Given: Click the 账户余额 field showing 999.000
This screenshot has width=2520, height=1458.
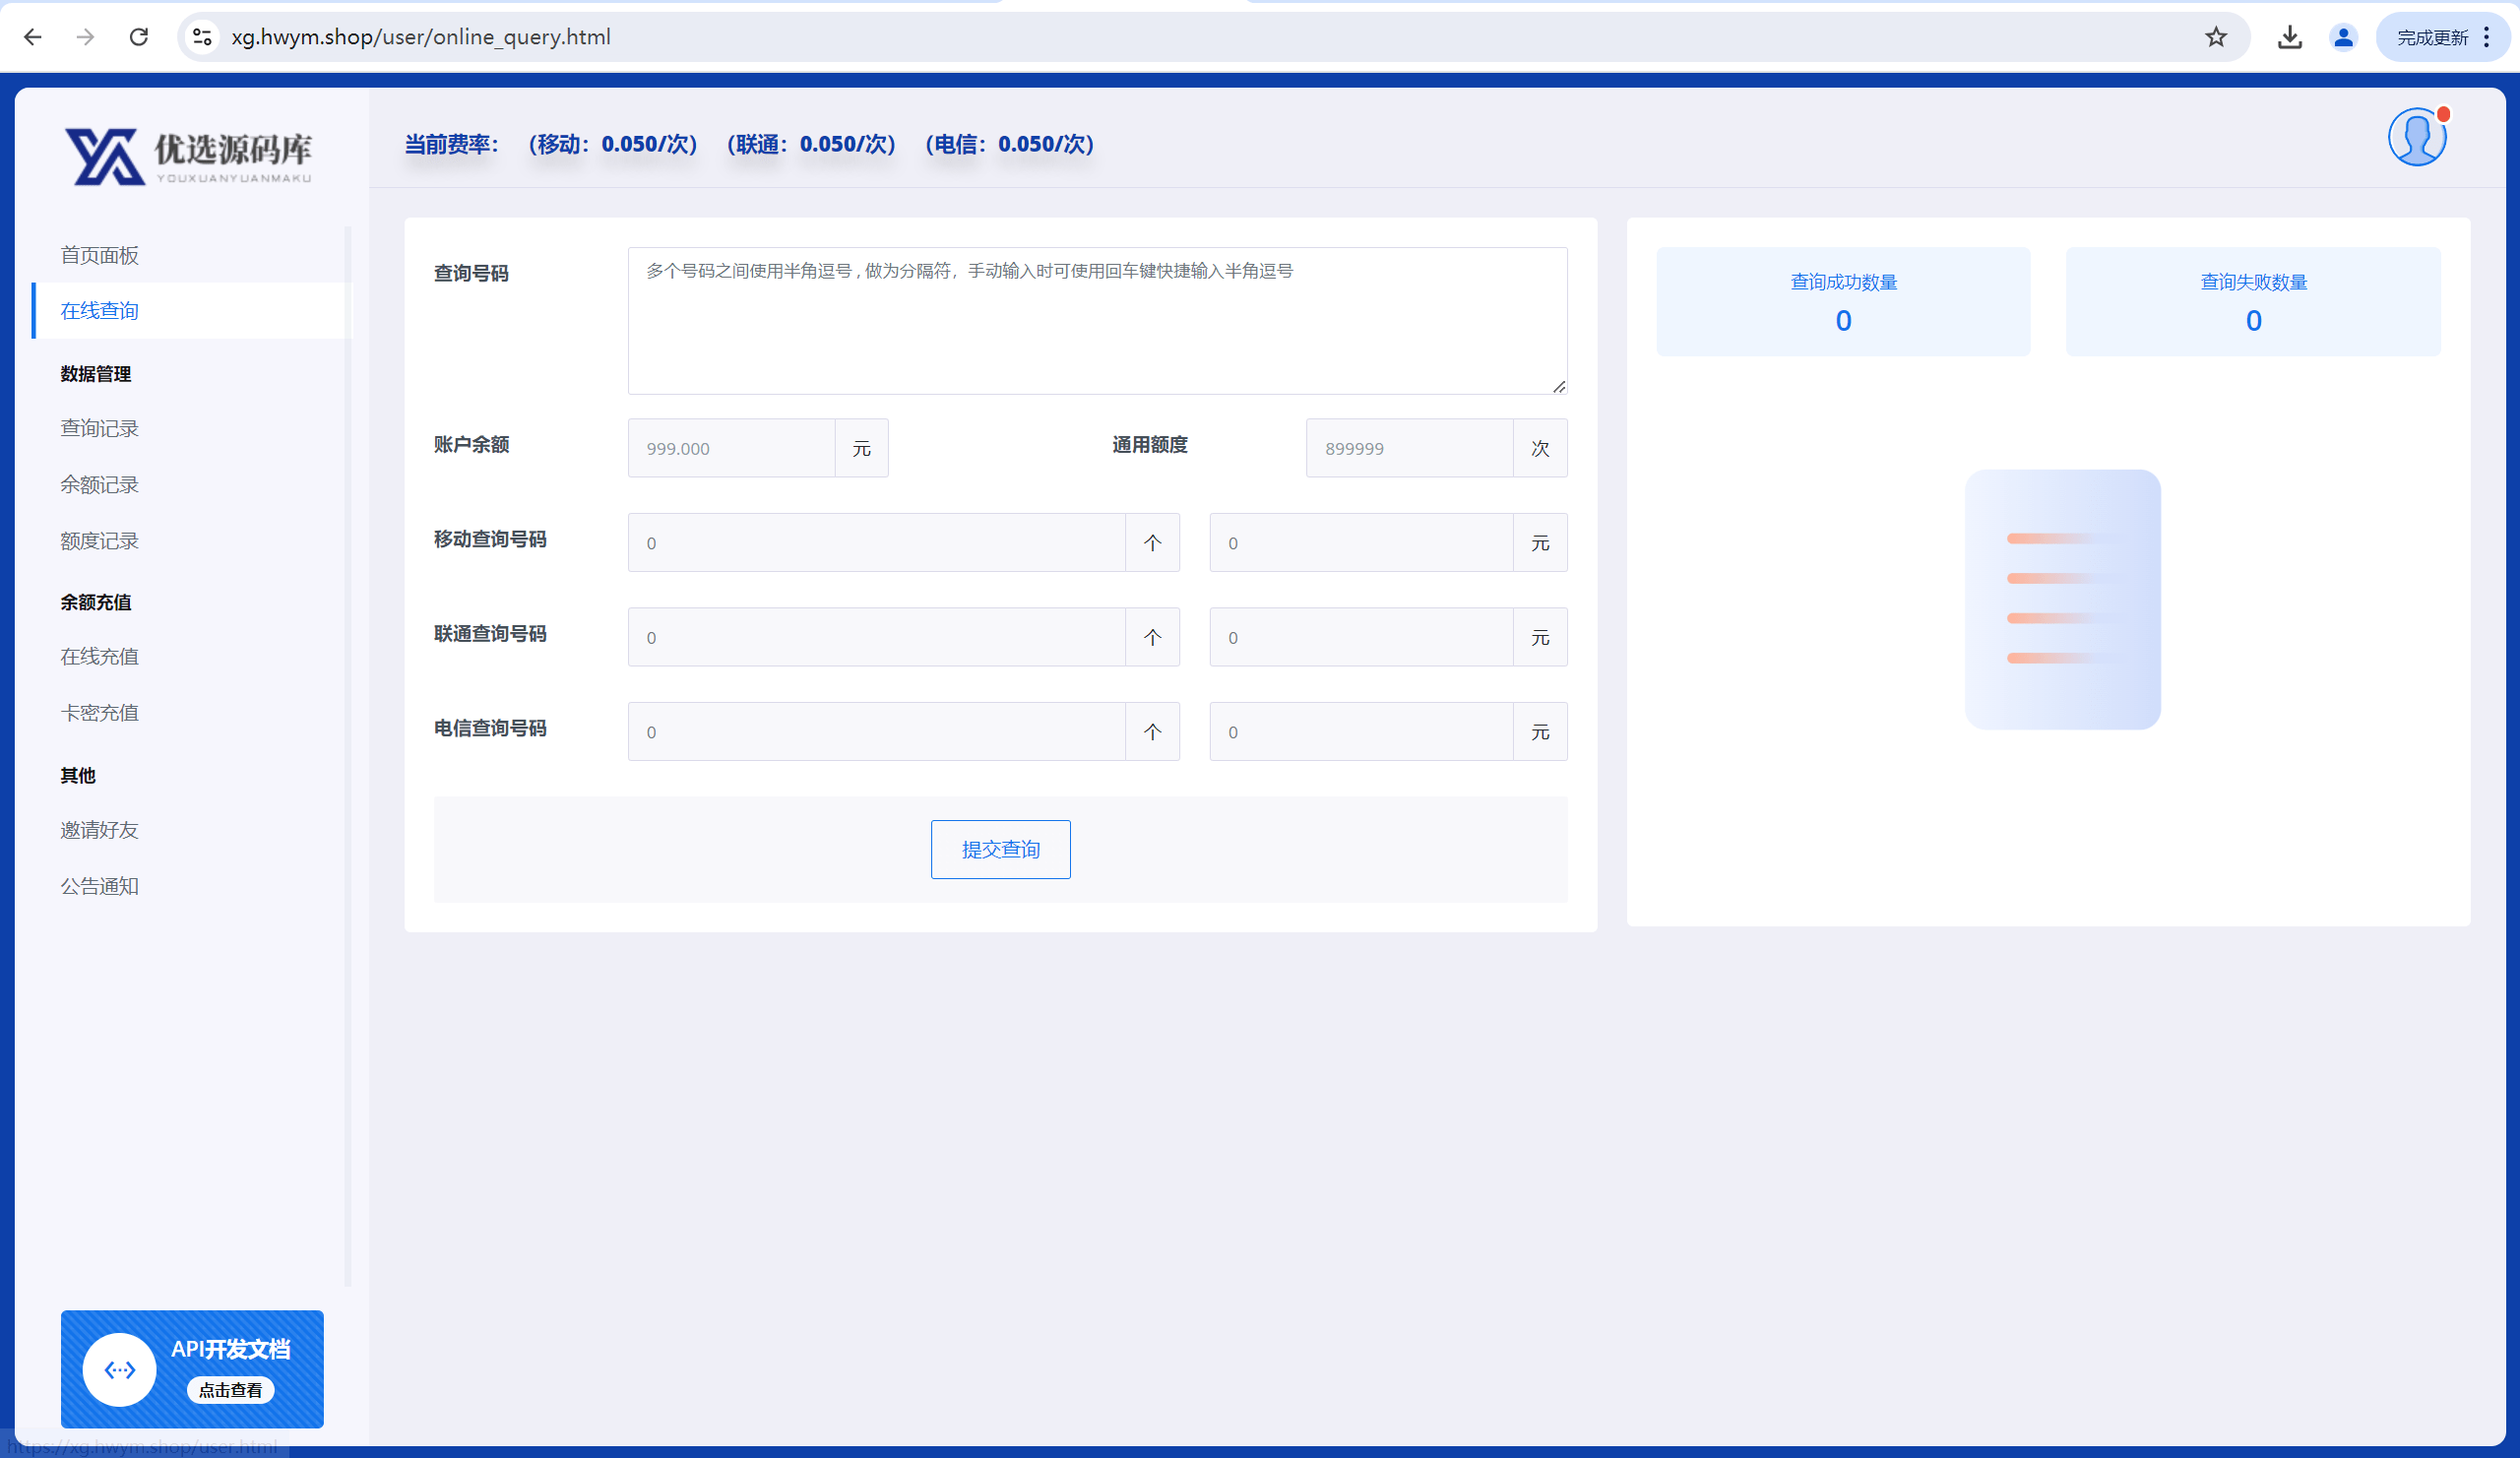Looking at the screenshot, I should point(731,448).
